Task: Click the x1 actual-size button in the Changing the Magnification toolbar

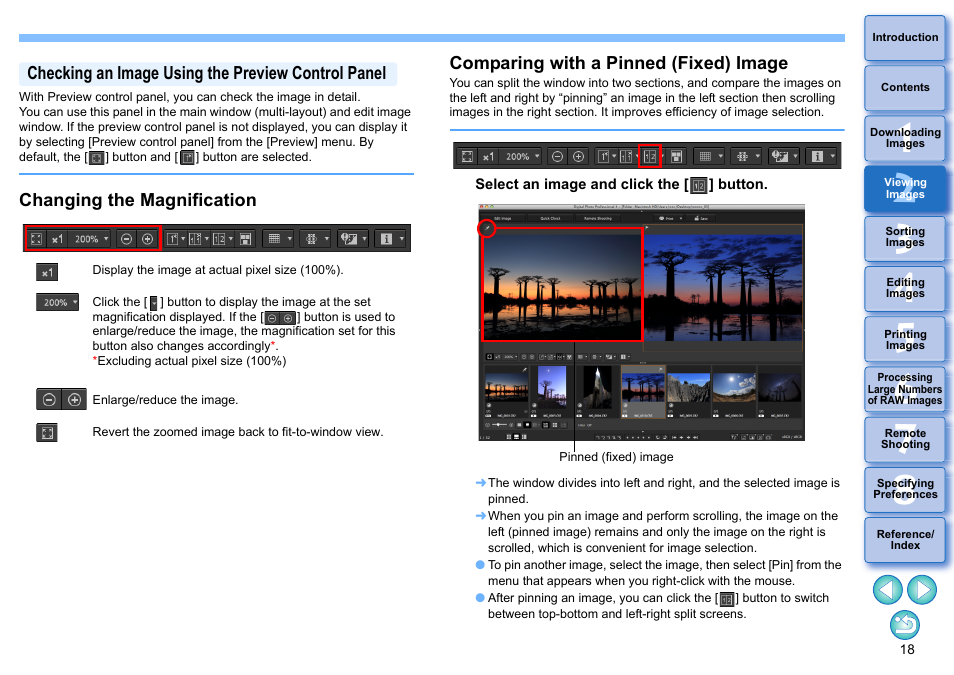Action: tap(57, 239)
